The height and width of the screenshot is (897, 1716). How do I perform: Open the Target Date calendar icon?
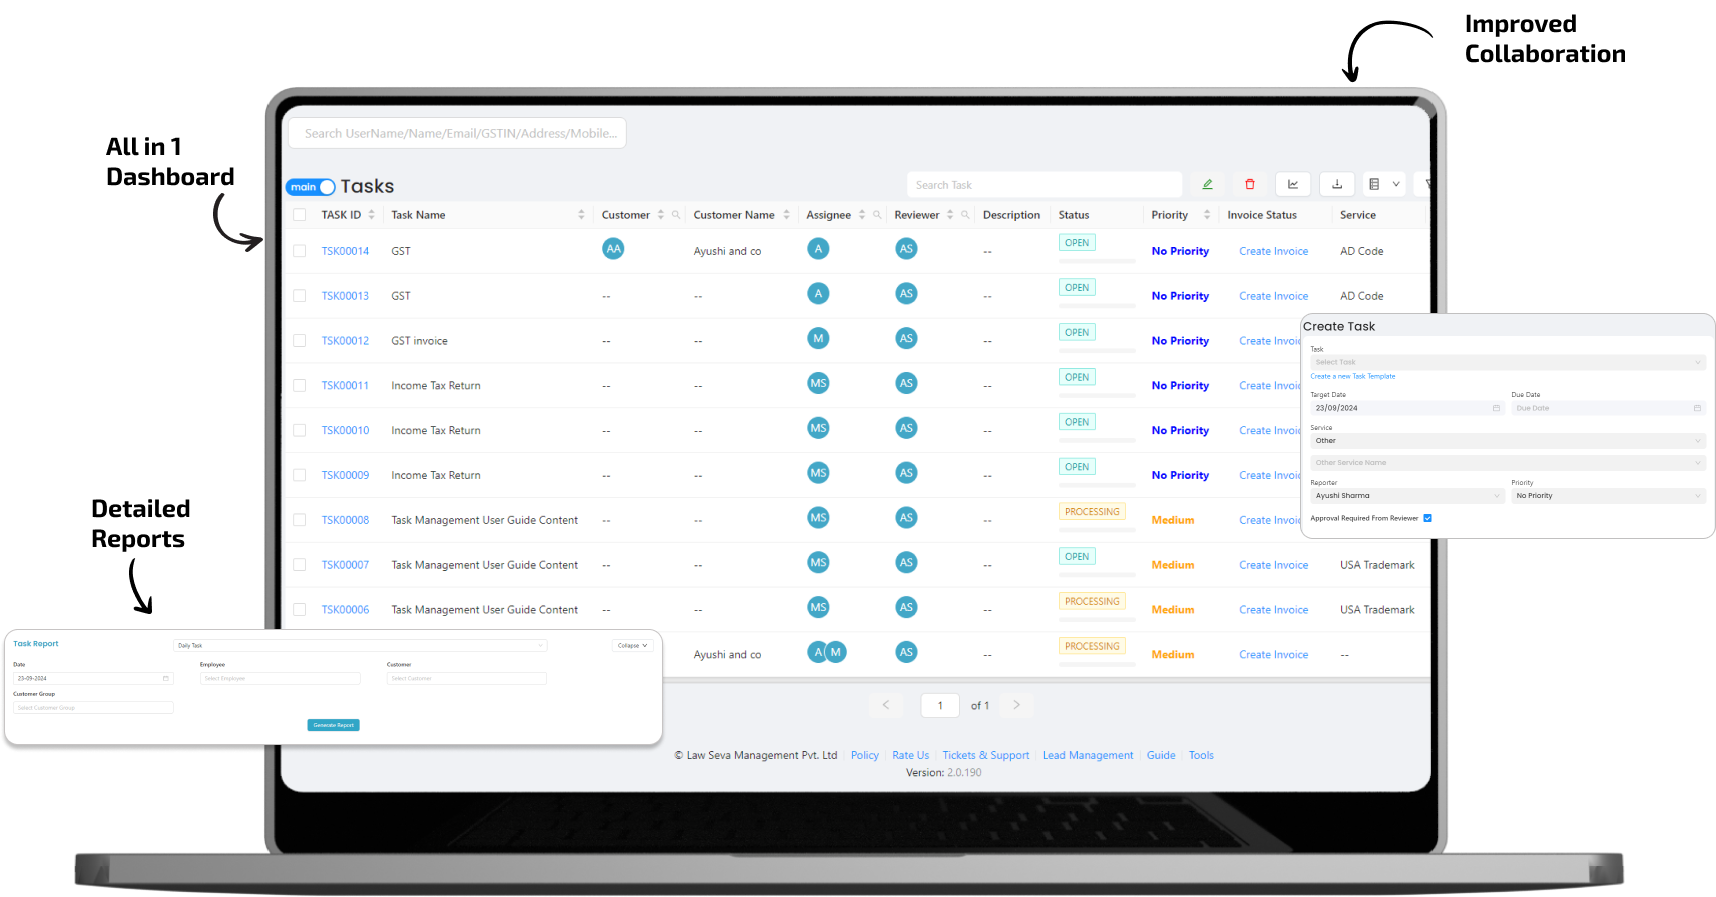click(1496, 408)
